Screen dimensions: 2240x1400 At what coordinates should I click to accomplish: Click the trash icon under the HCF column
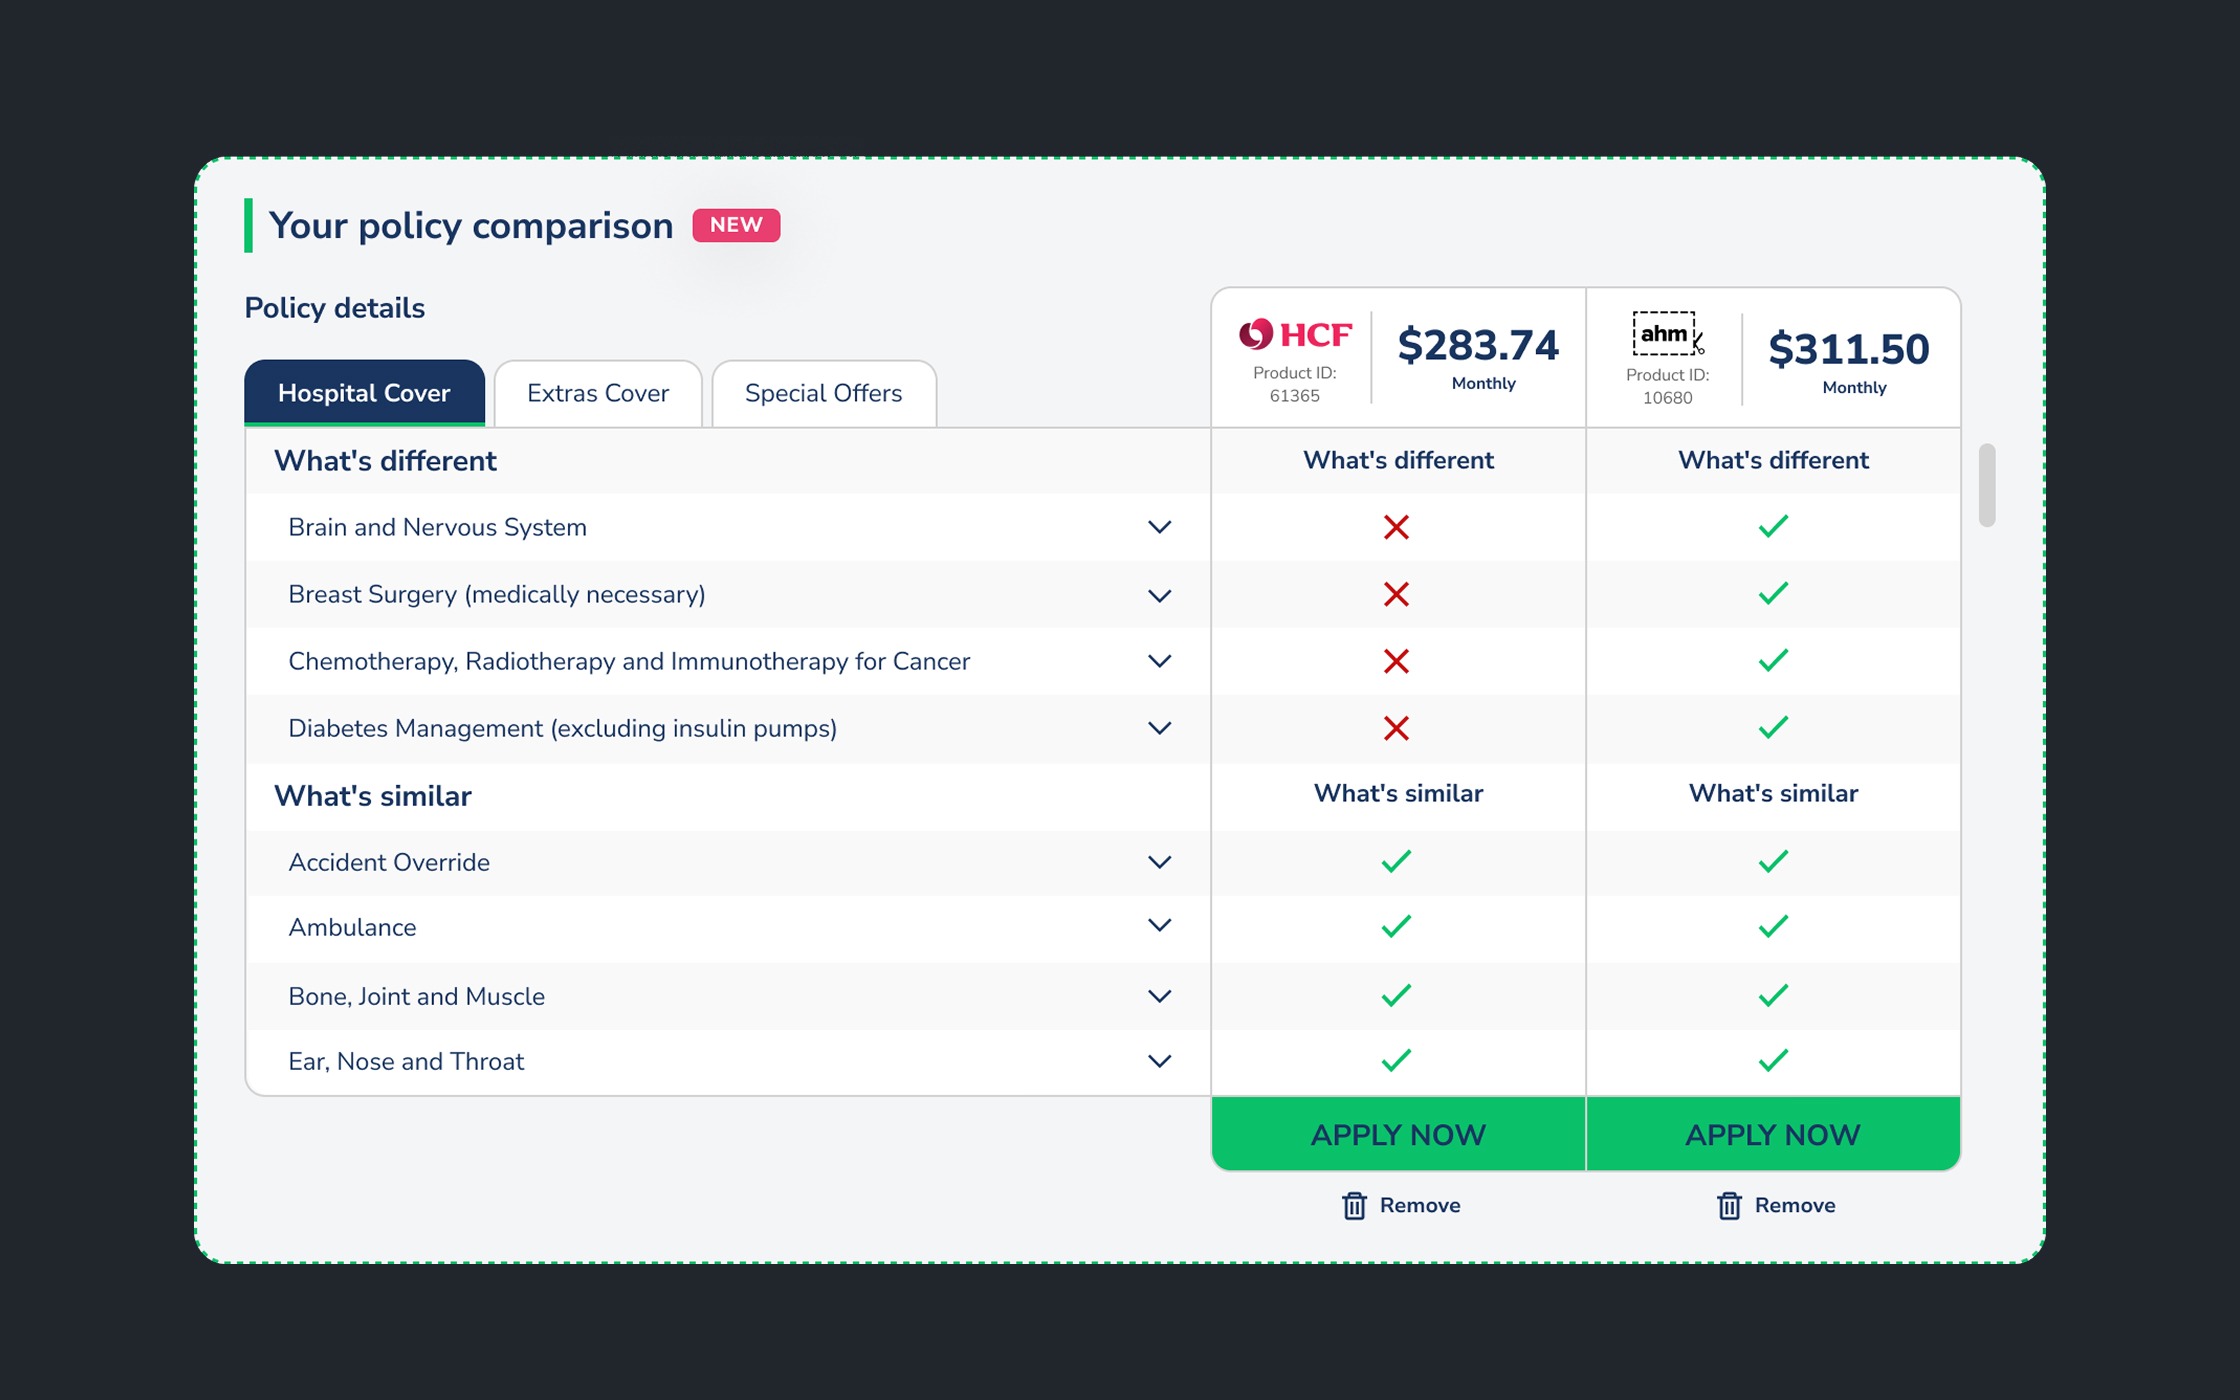(1354, 1206)
